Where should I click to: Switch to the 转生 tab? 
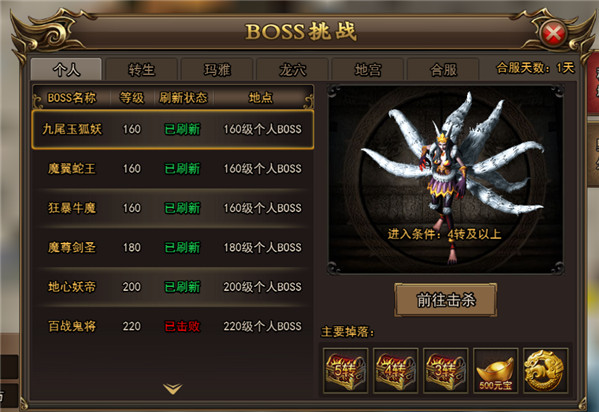tap(141, 70)
